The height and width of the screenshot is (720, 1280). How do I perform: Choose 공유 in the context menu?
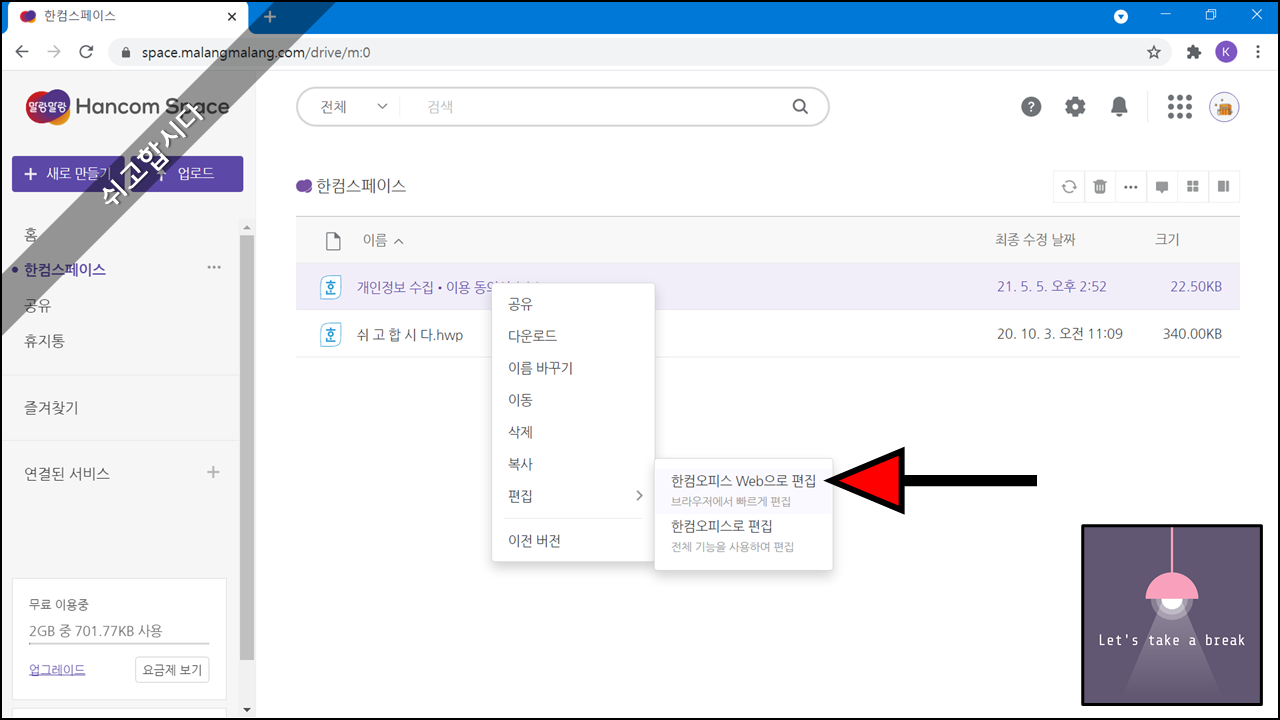(573, 304)
